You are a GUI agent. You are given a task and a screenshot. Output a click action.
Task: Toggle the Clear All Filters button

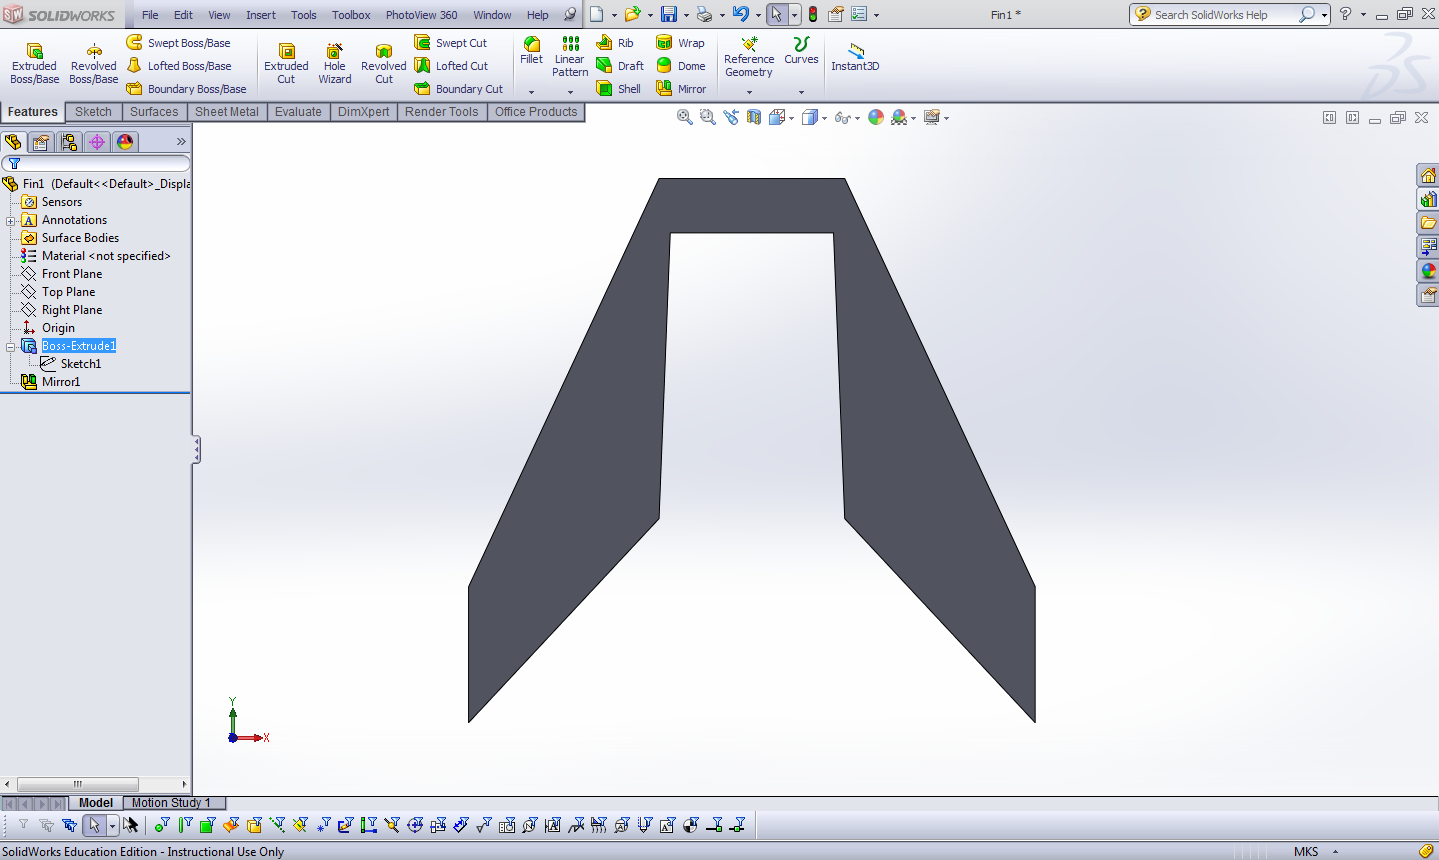point(46,825)
